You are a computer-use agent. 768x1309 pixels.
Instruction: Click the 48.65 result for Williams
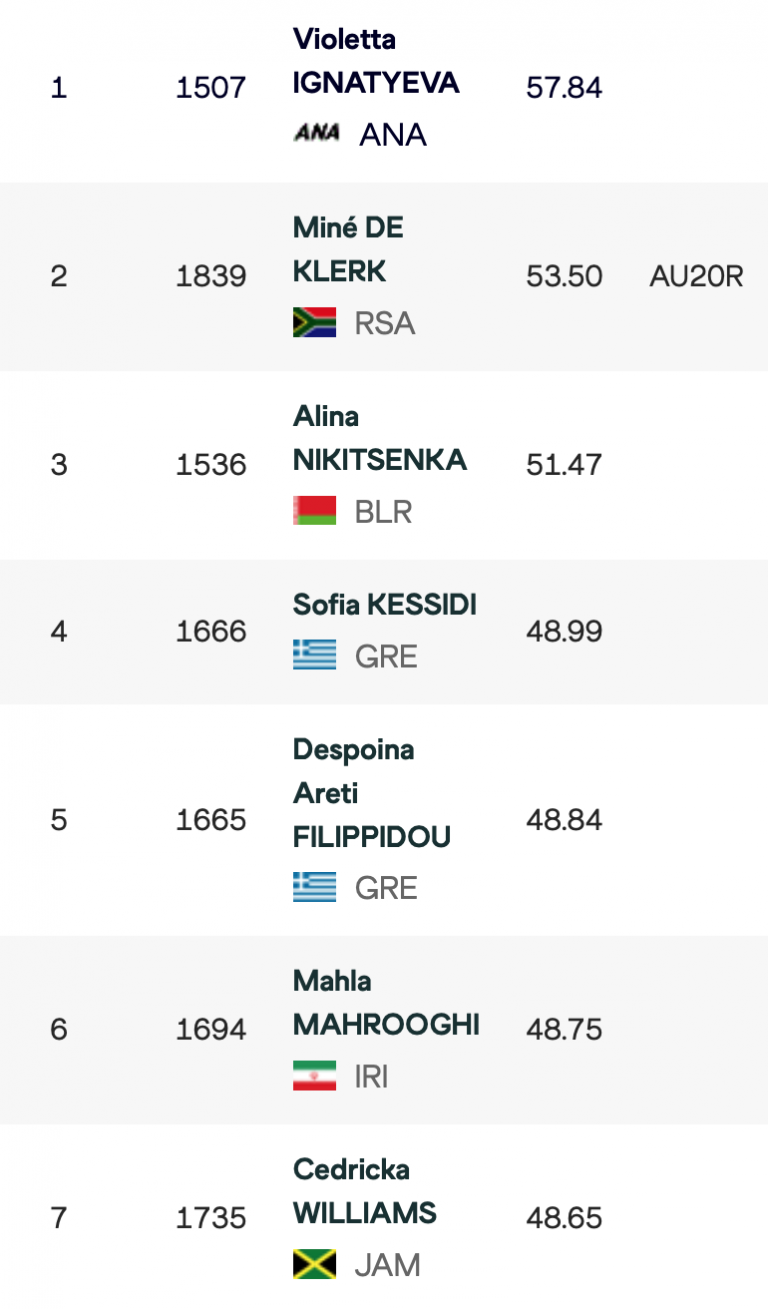coord(564,1218)
